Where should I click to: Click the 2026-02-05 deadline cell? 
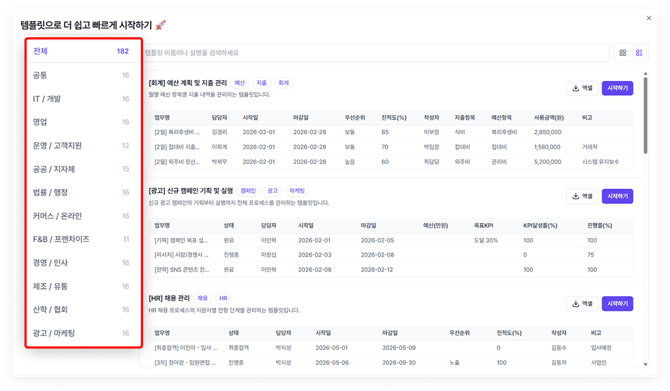tap(377, 241)
